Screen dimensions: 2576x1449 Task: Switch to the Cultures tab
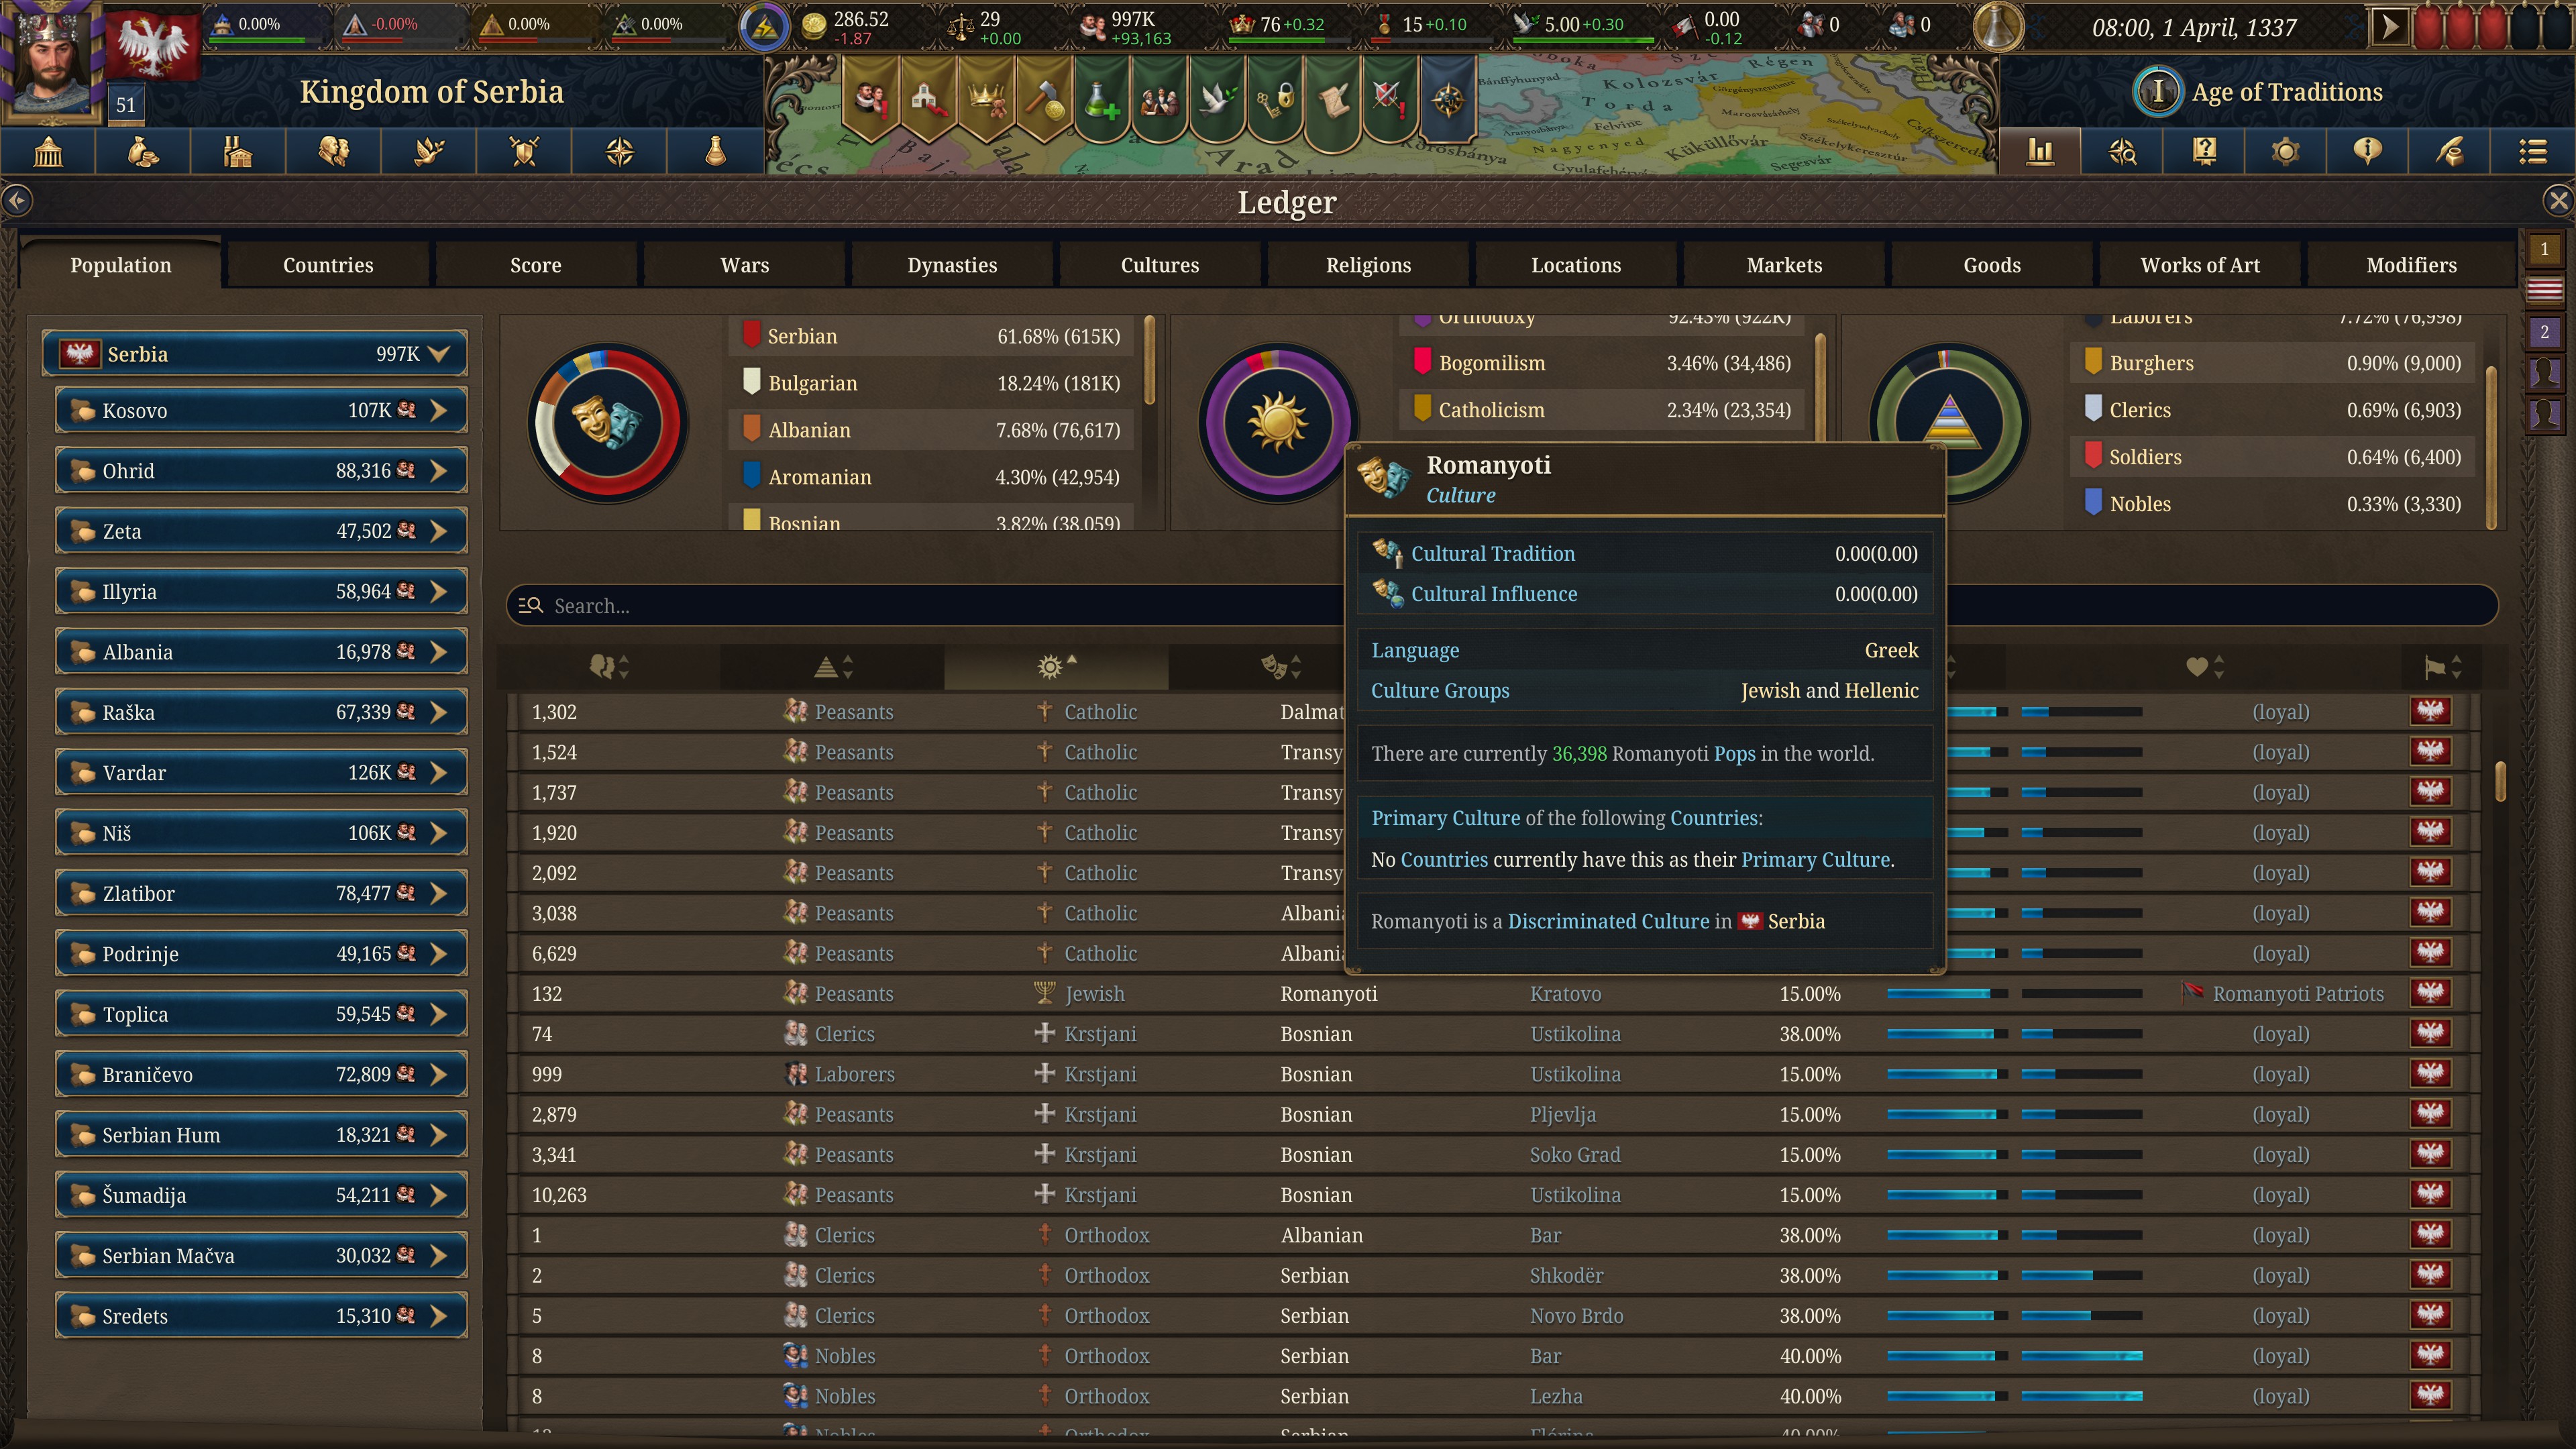1159,265
